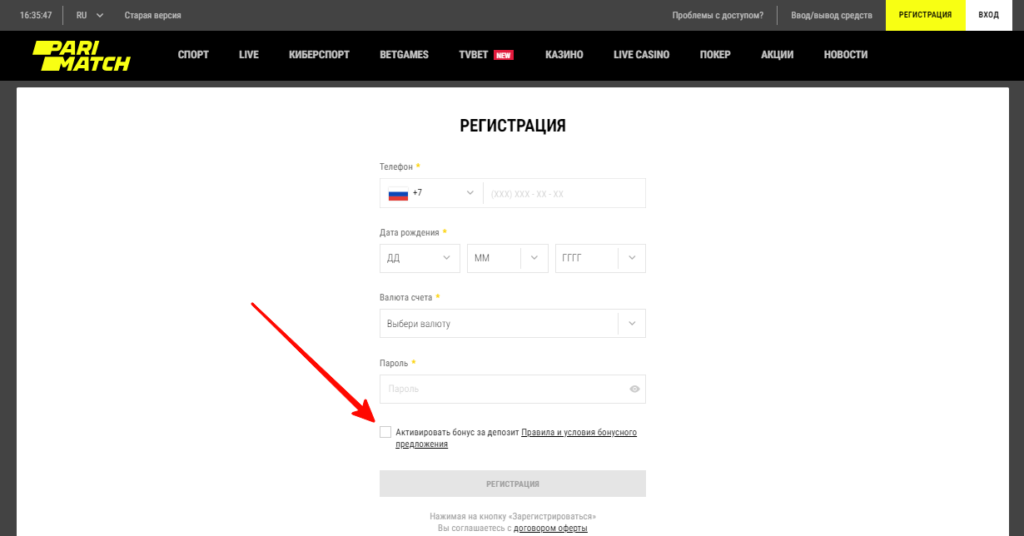Image resolution: width=1024 pixels, height=536 pixels.
Task: Select LIVE CASINO in navigation
Action: [641, 55]
